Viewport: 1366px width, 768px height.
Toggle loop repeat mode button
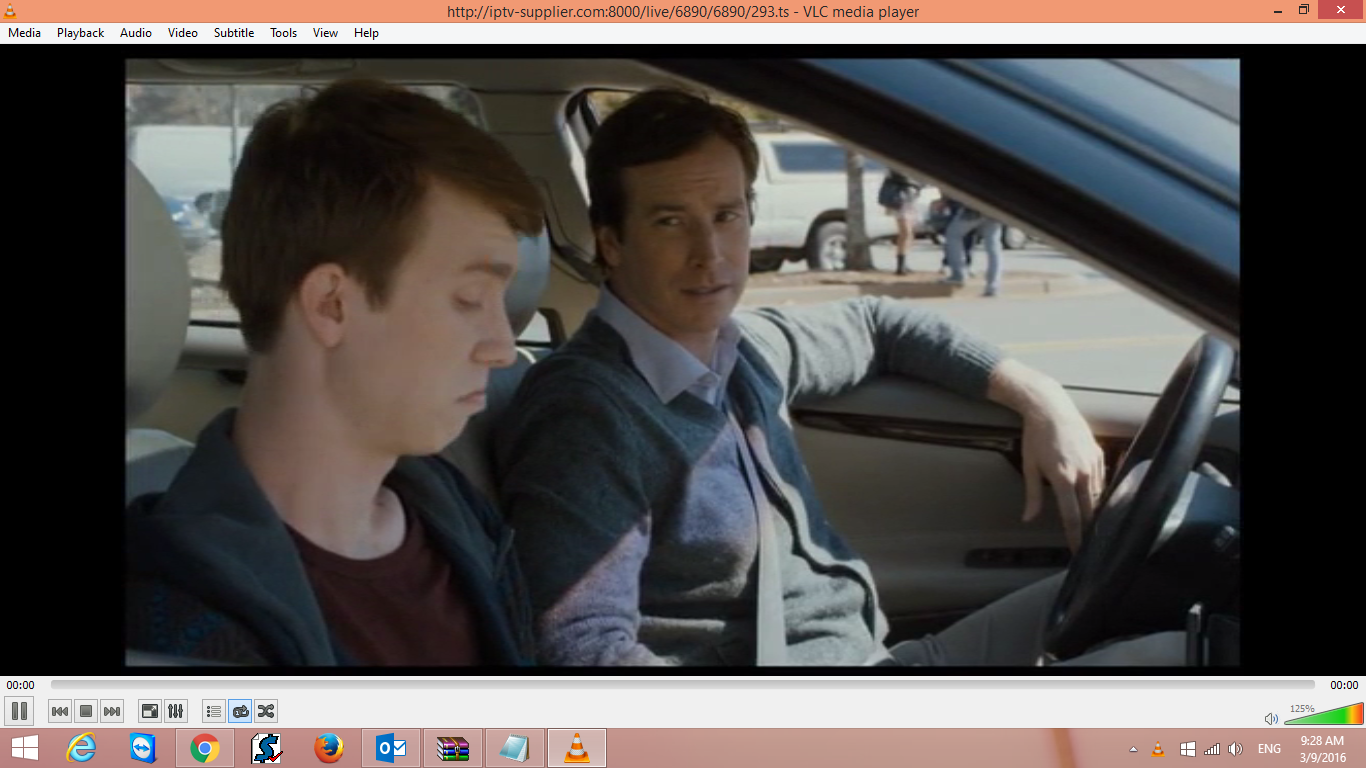[x=240, y=711]
